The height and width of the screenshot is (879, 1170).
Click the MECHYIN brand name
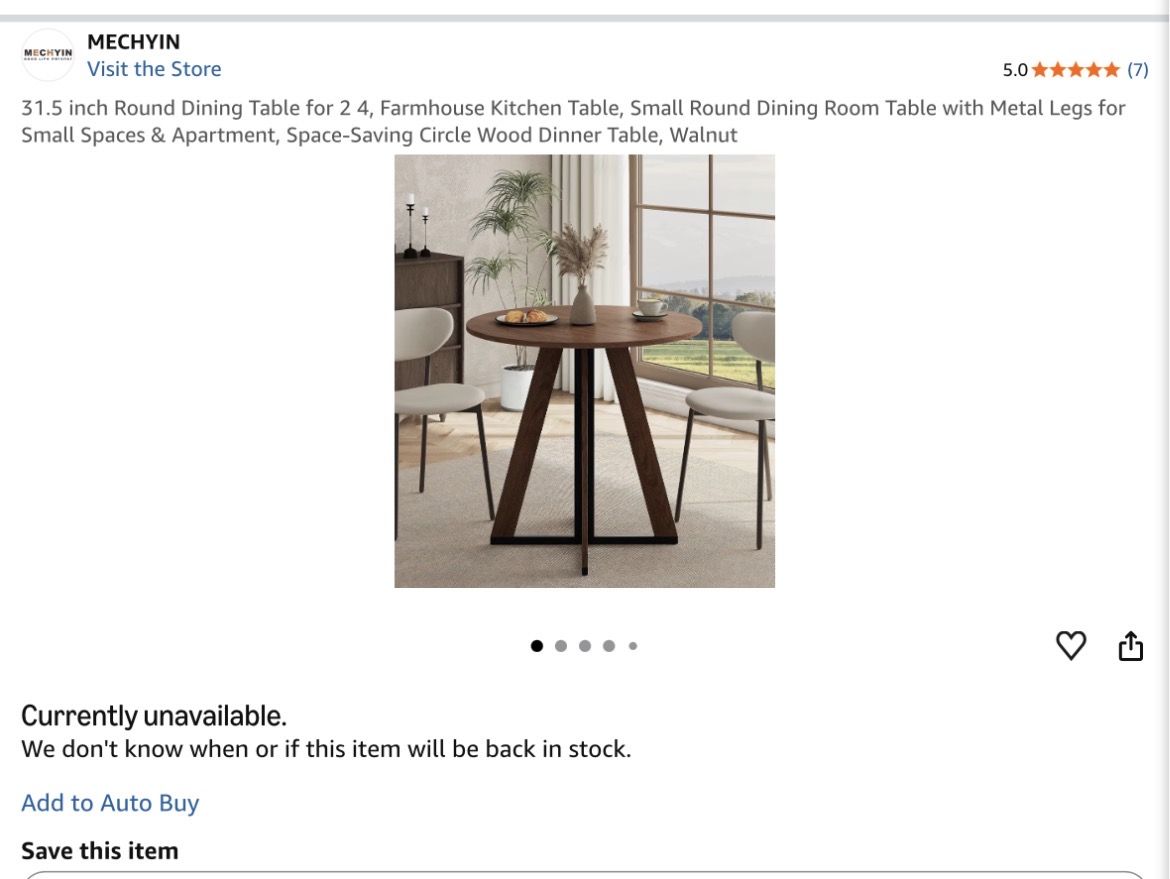[134, 42]
